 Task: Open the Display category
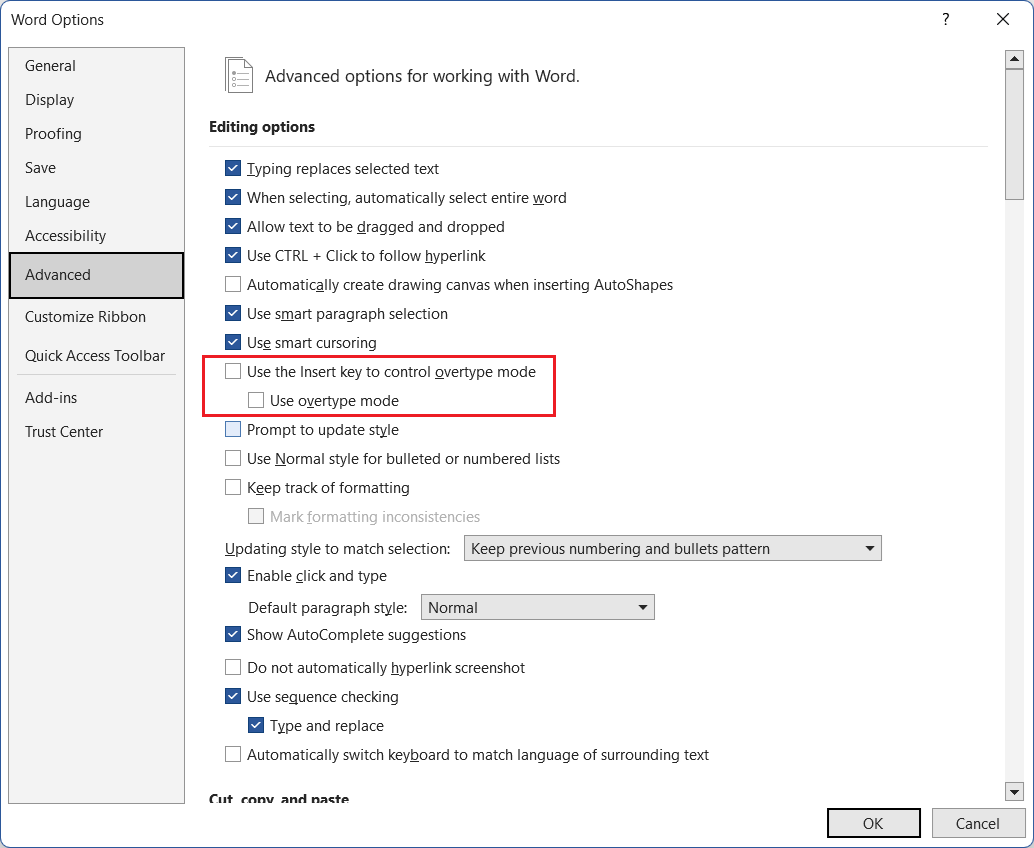[96, 100]
